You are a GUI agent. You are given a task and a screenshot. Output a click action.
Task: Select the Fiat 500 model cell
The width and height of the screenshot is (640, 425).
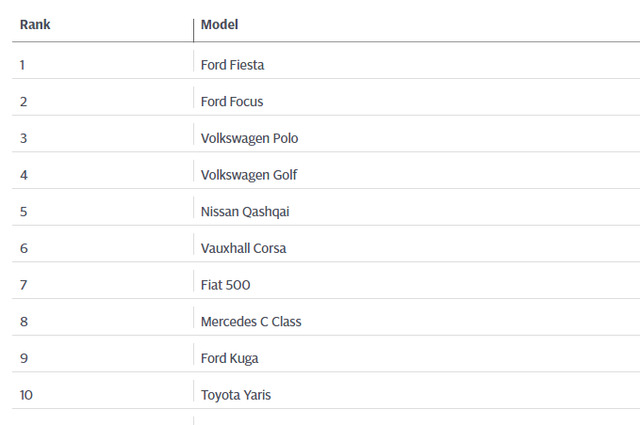(225, 285)
